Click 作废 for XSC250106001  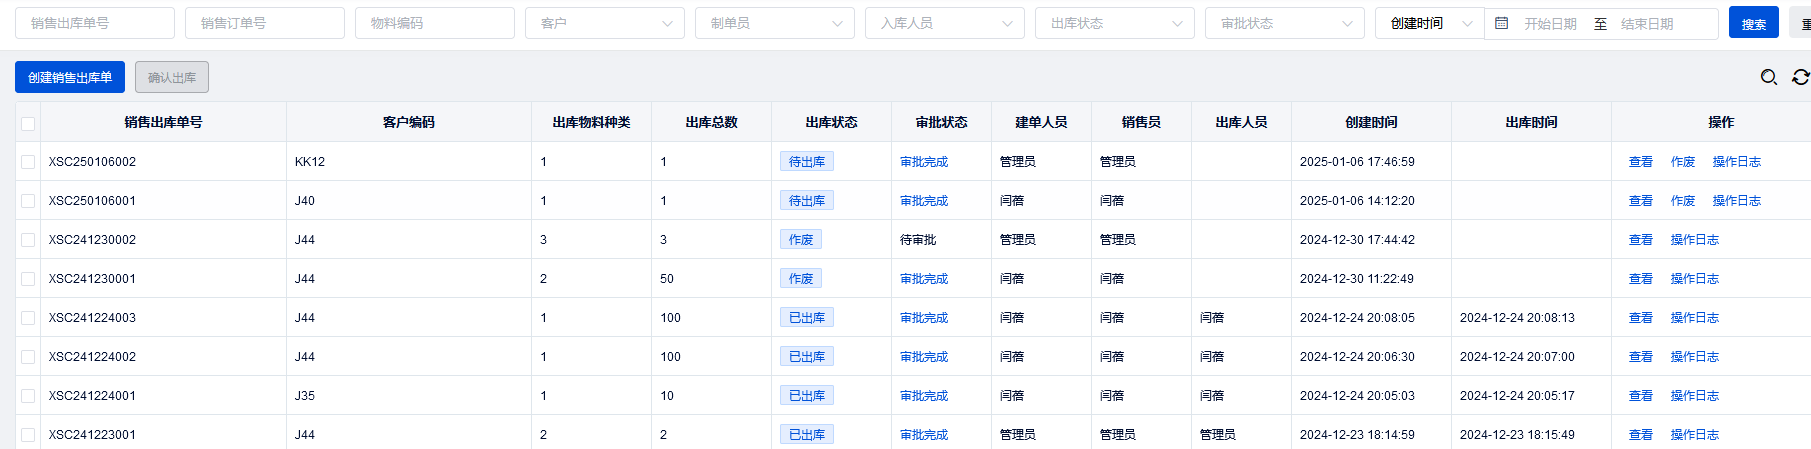pyautogui.click(x=1683, y=201)
